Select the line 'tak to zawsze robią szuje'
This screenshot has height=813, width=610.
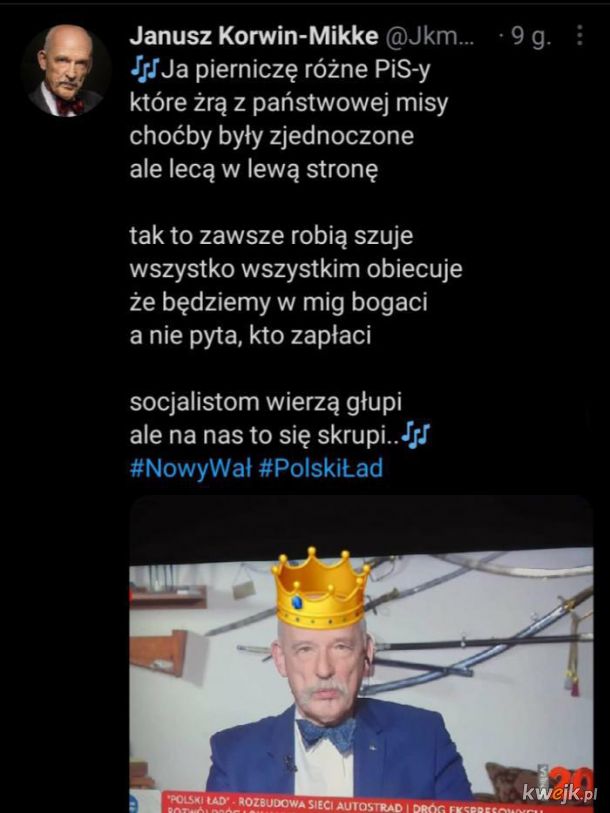pyautogui.click(x=271, y=236)
